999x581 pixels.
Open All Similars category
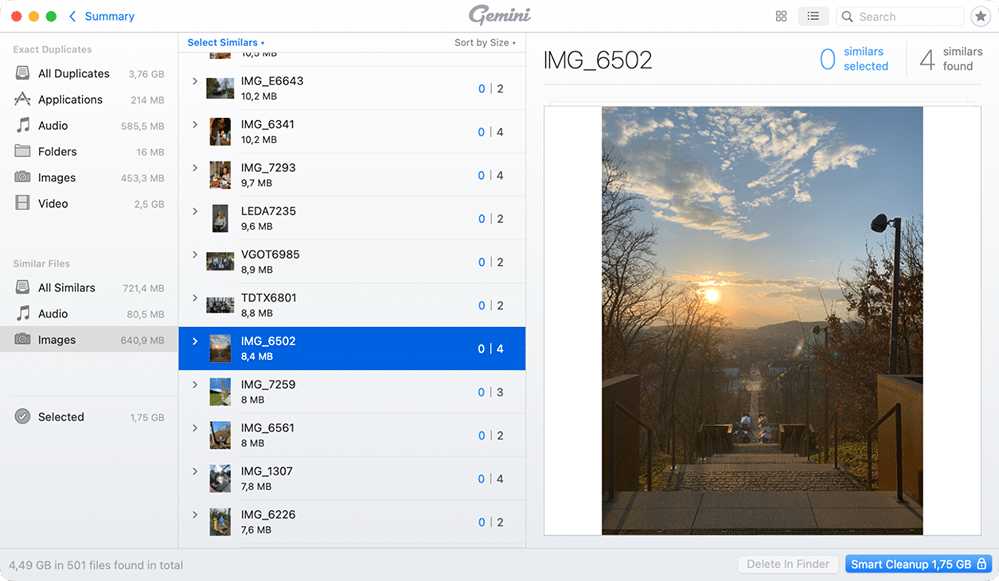click(89, 287)
